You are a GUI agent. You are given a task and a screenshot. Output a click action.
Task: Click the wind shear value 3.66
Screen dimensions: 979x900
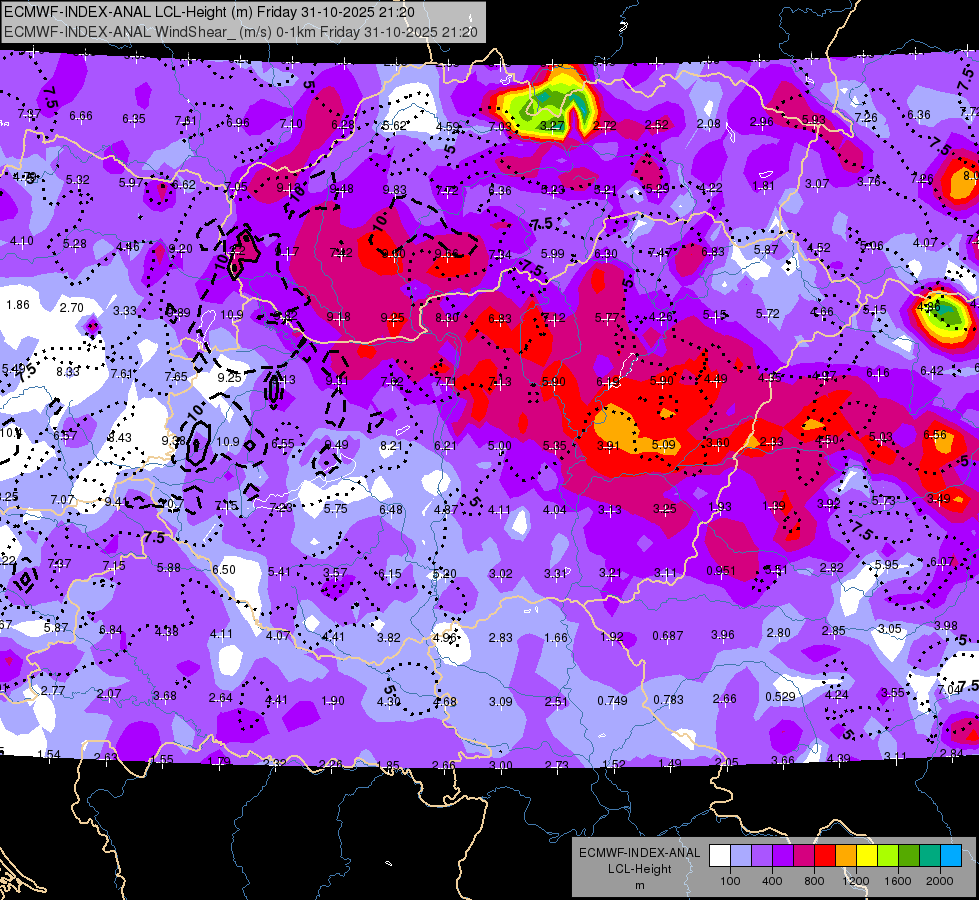coord(783,761)
